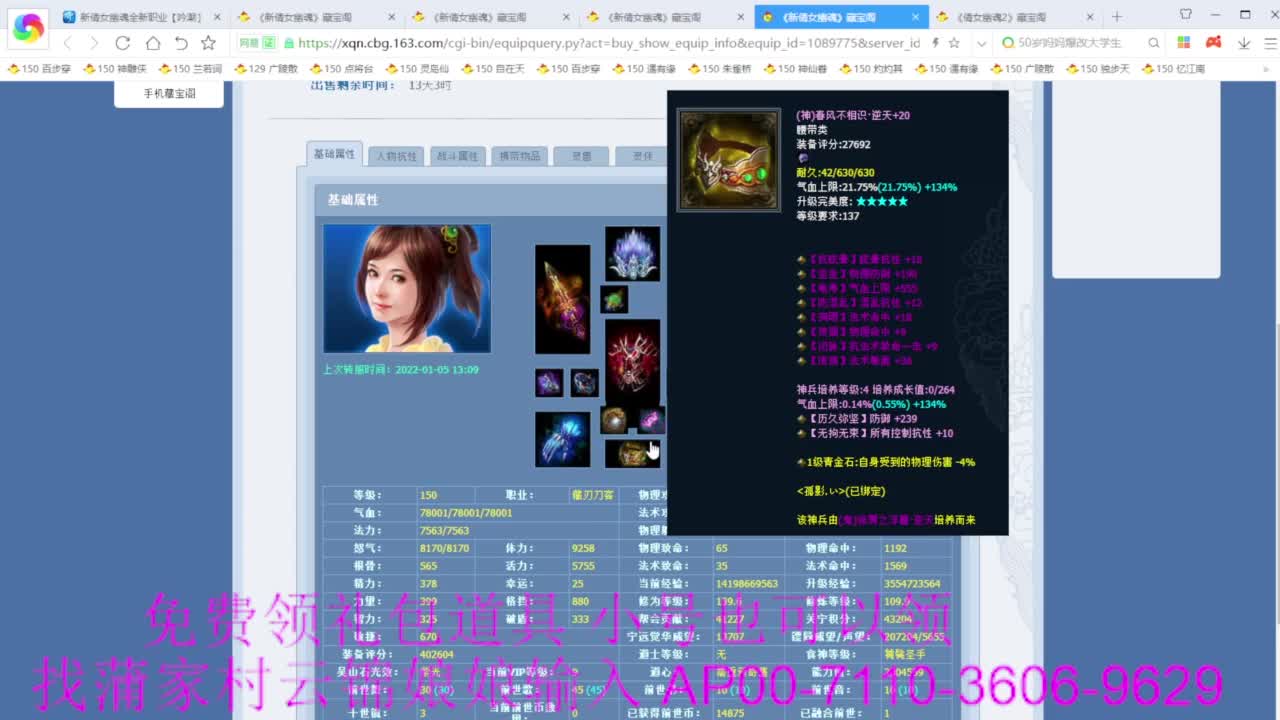Image resolution: width=1280 pixels, height=720 pixels.
Task: Open bookmark 150 神仙眷
Action: pos(795,68)
